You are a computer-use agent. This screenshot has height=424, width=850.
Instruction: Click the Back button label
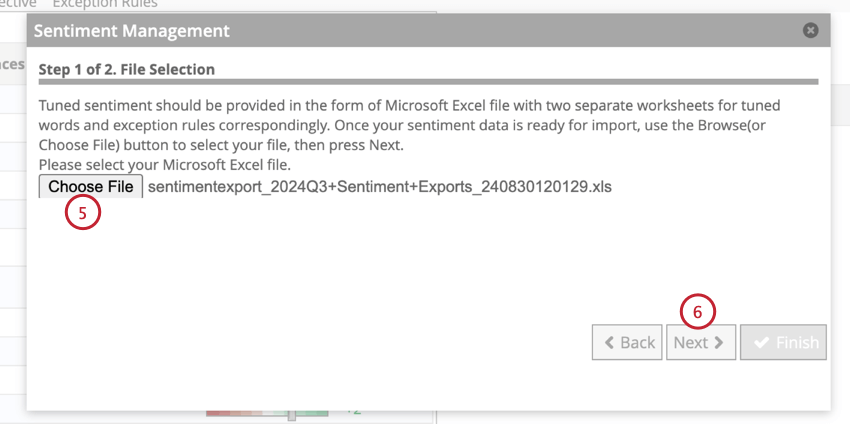637,342
